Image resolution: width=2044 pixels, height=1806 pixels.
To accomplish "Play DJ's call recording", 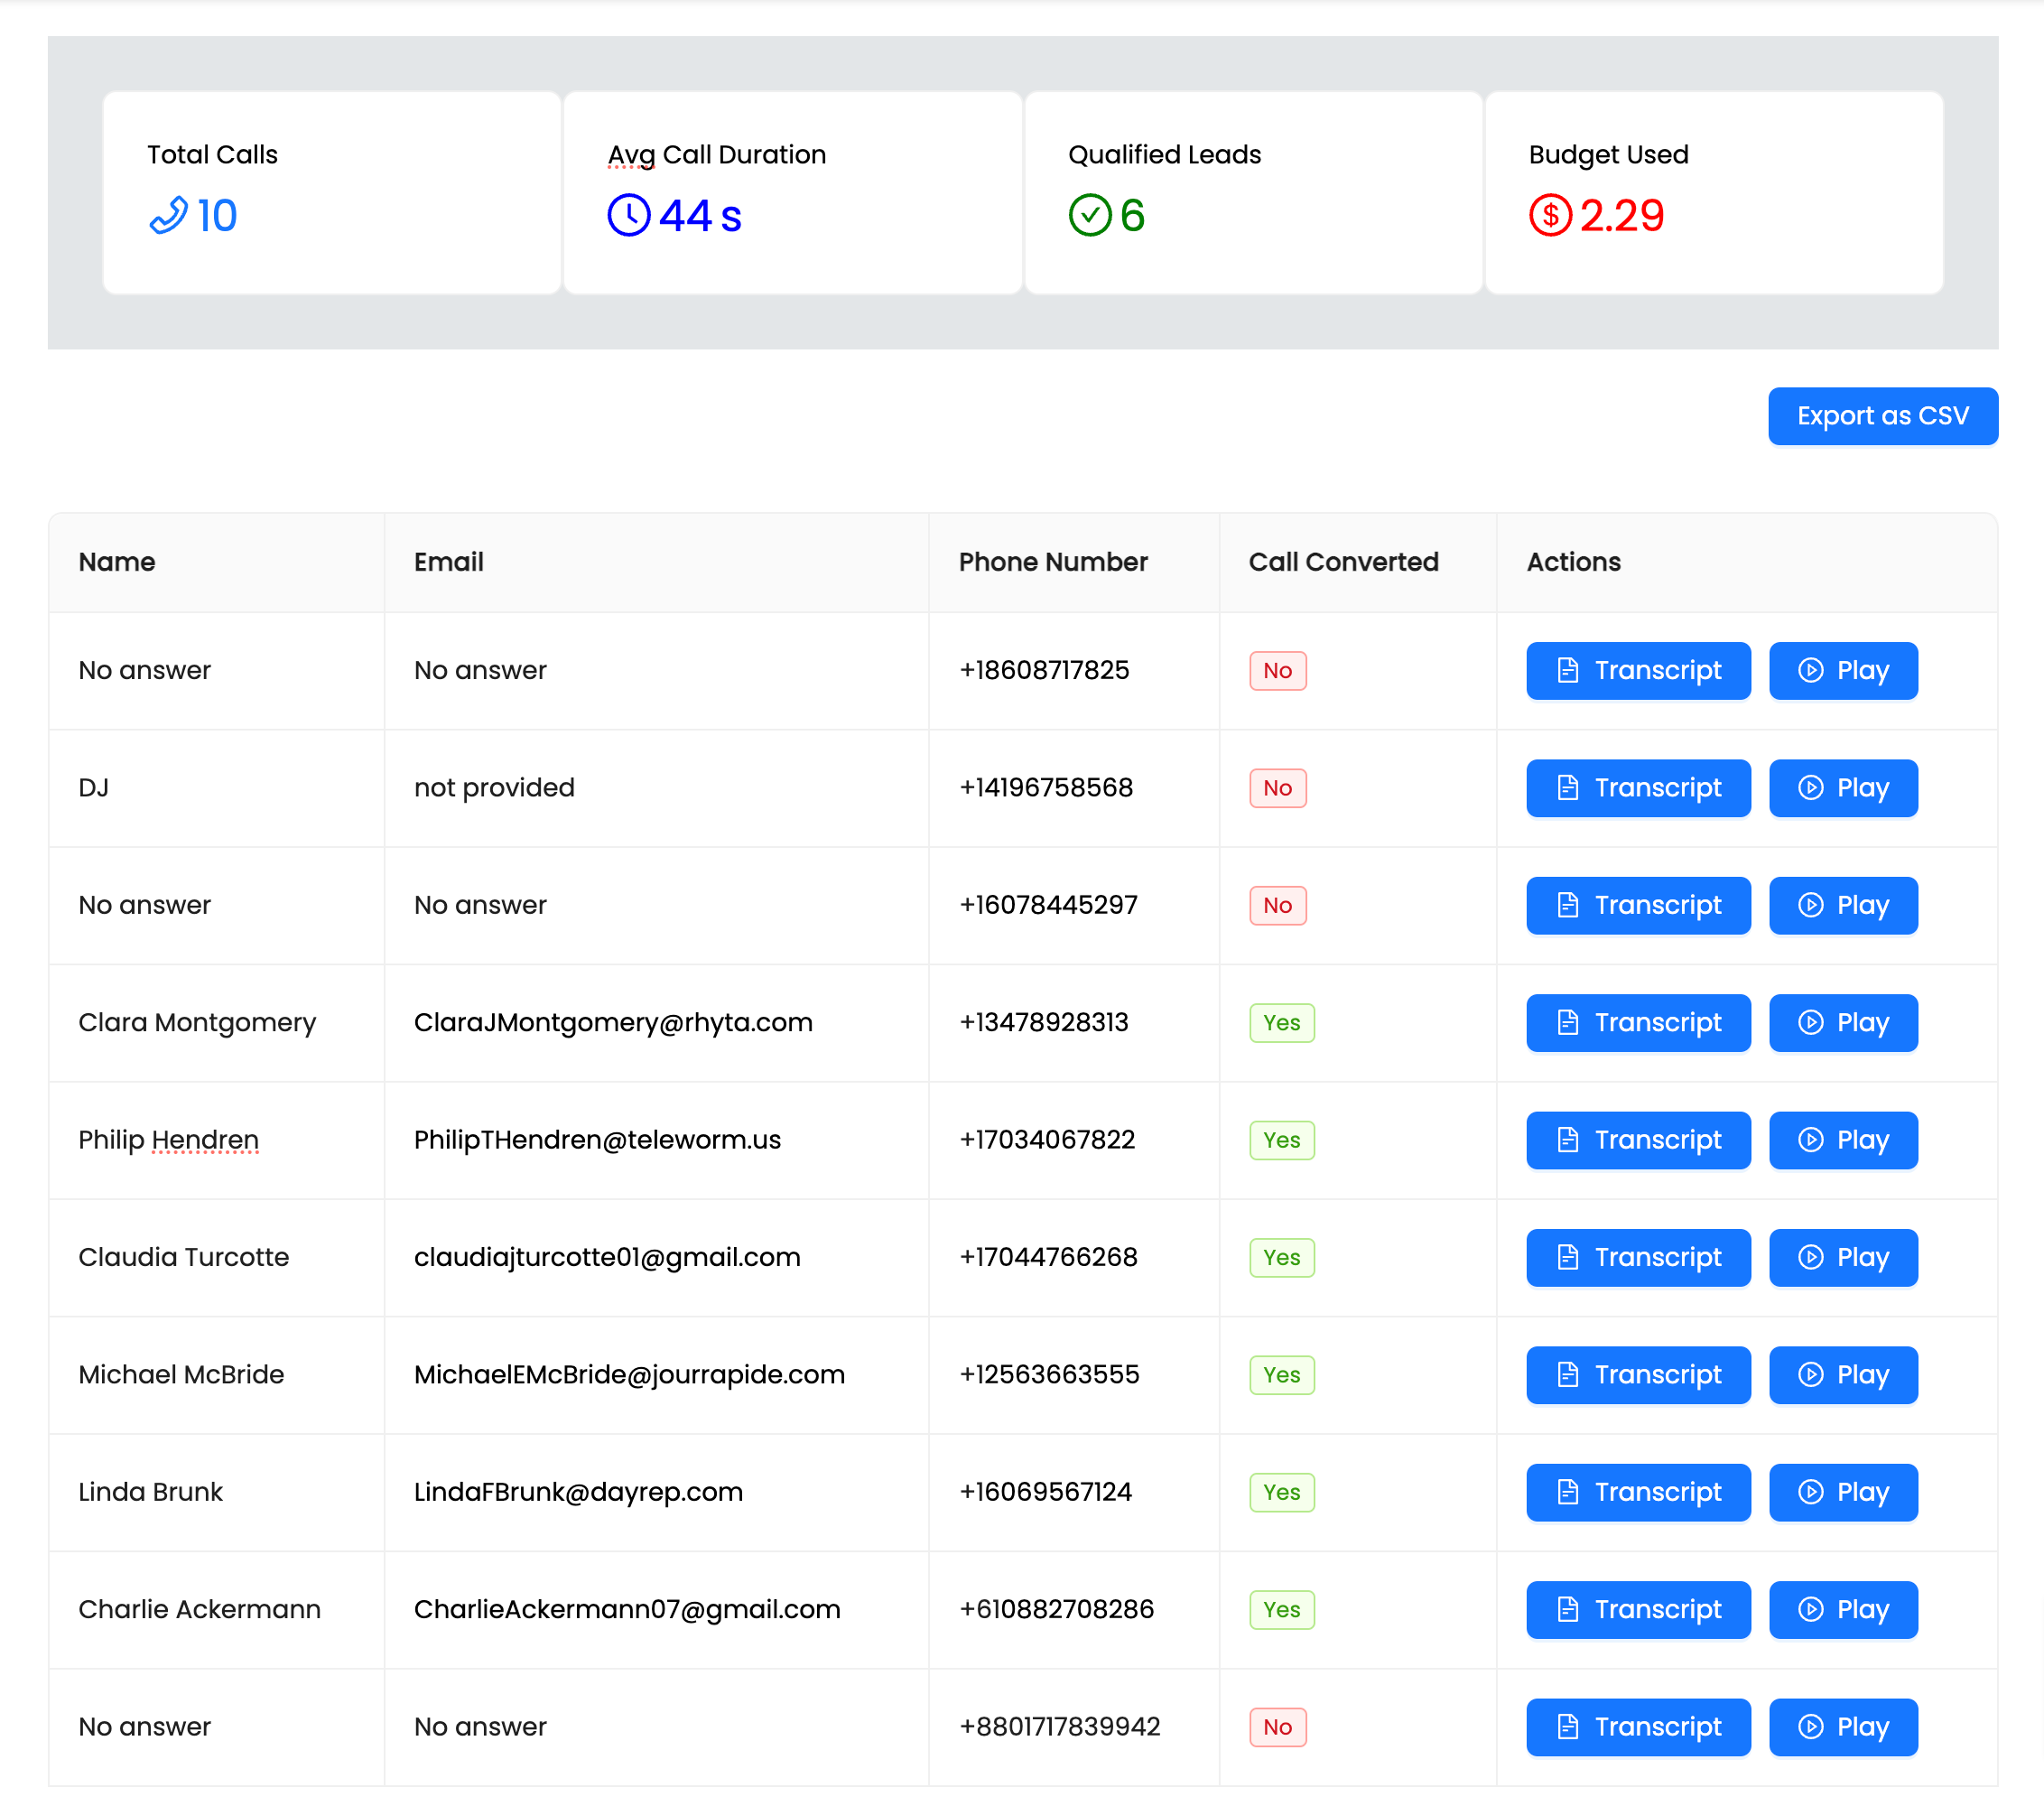I will click(1843, 788).
